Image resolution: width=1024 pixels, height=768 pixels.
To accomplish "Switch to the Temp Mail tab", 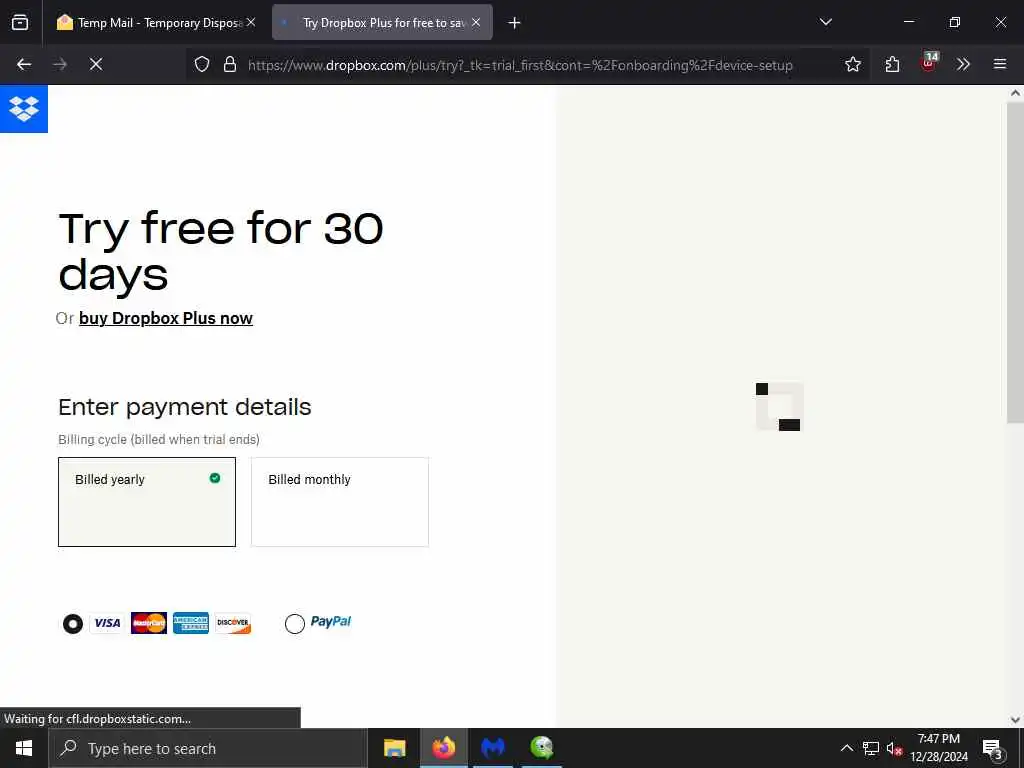I will coord(156,23).
